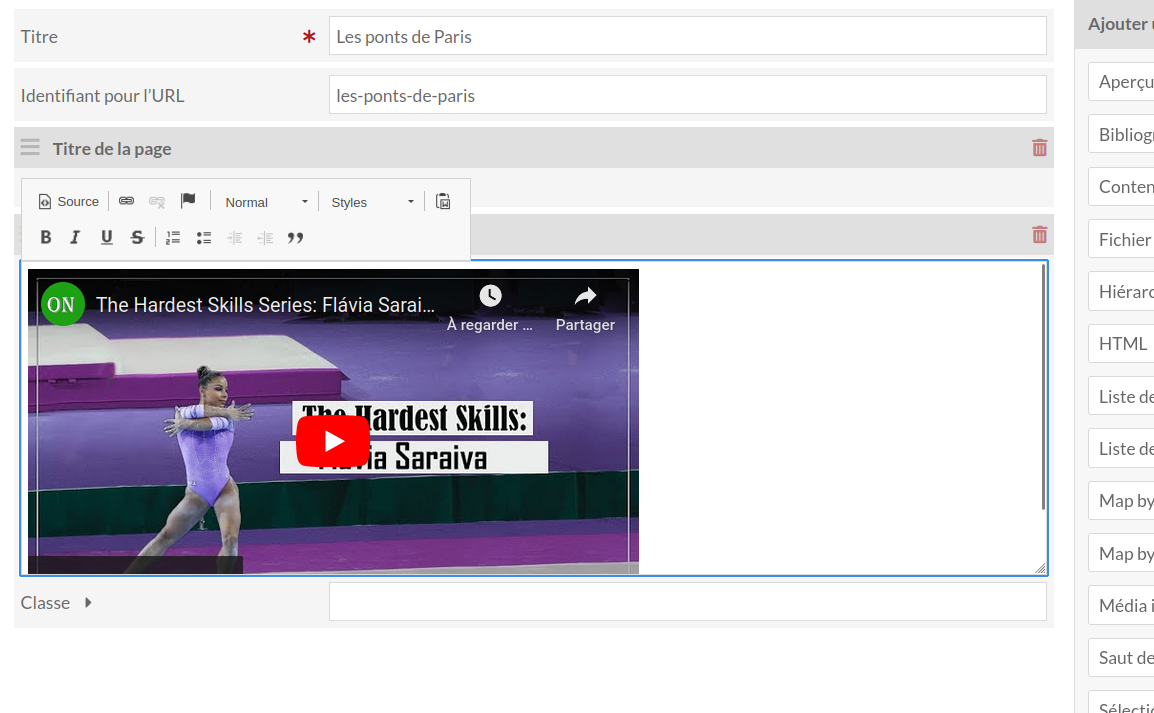
Task: Open the Normal paragraph format dropdown
Action: (x=266, y=202)
